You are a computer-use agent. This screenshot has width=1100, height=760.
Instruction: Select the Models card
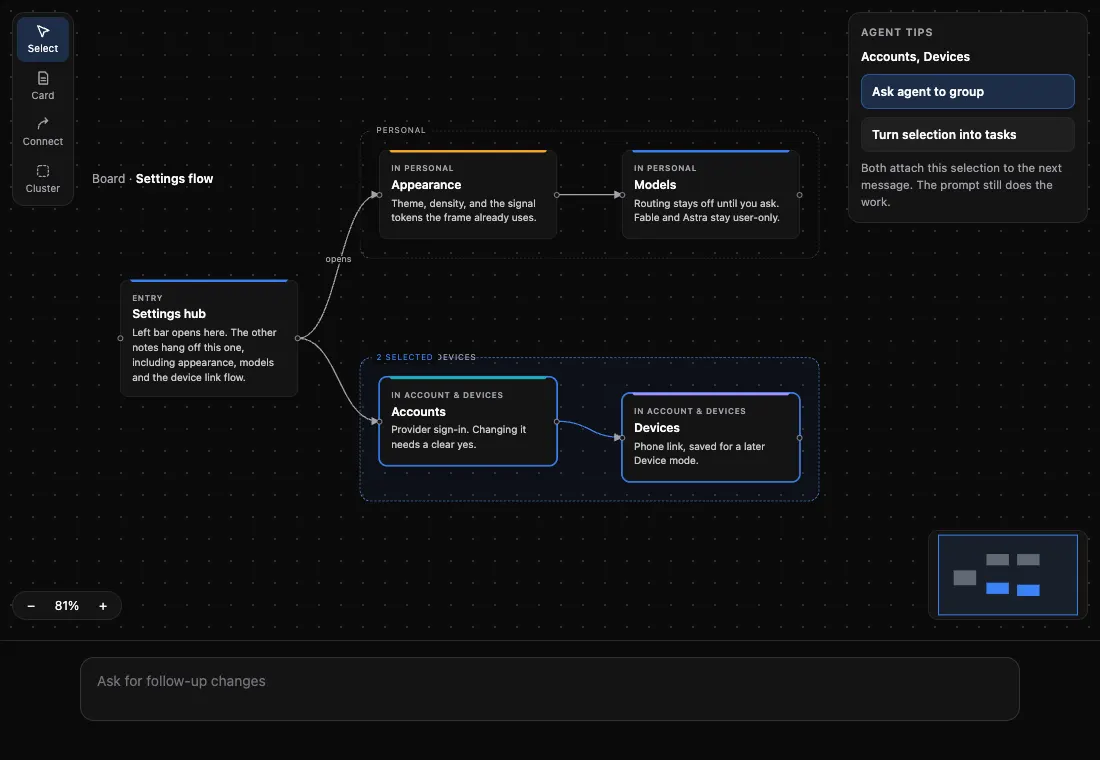pos(711,194)
